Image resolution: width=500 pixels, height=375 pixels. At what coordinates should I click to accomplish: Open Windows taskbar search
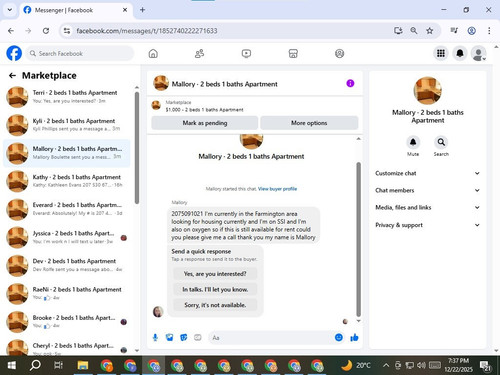tap(35, 365)
